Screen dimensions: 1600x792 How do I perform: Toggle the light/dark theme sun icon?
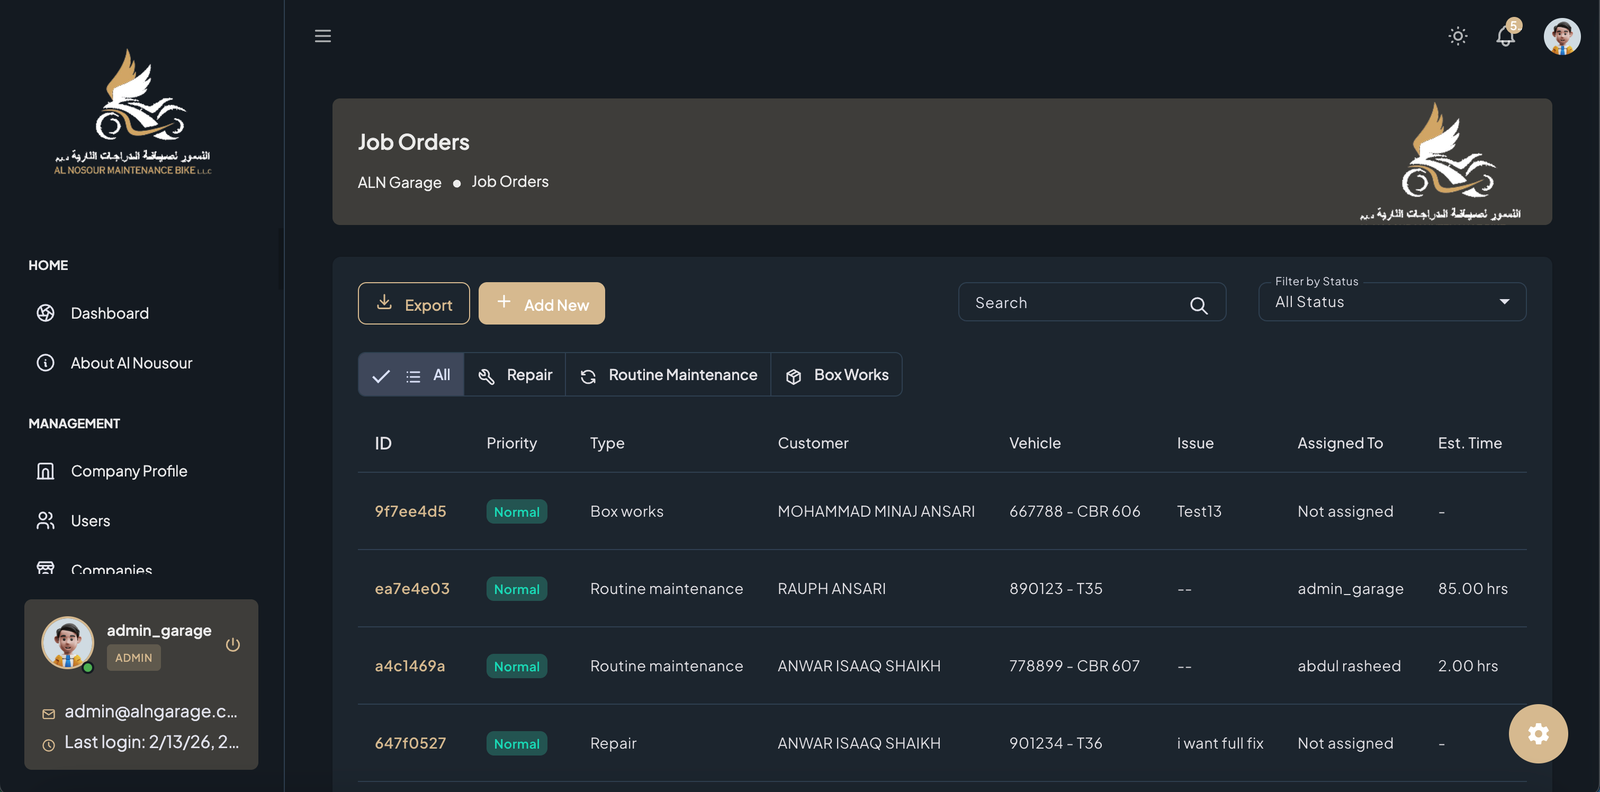pyautogui.click(x=1458, y=36)
